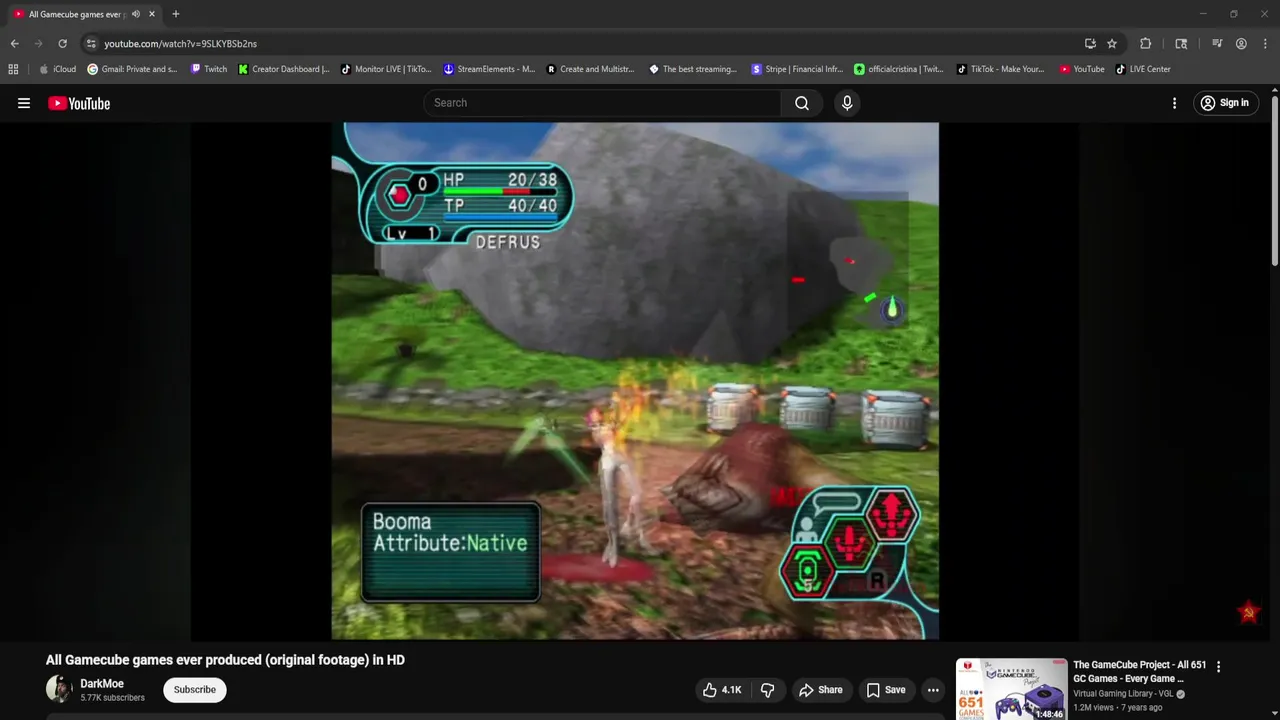Close the All Gamecube games tab

tap(152, 14)
